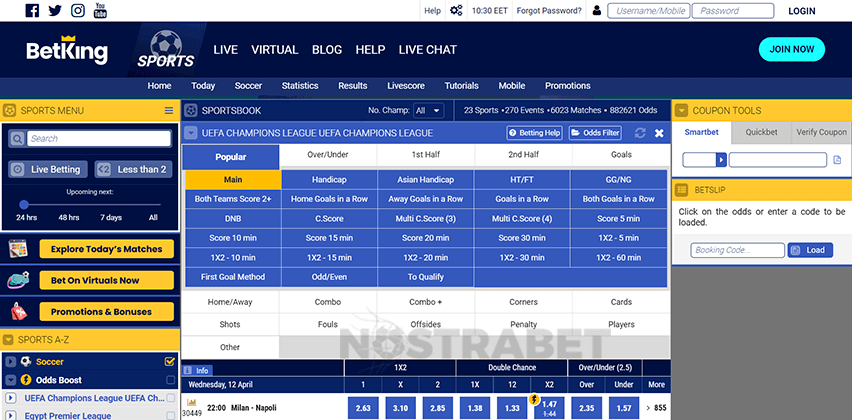Open the Betting Help button

coord(535,133)
